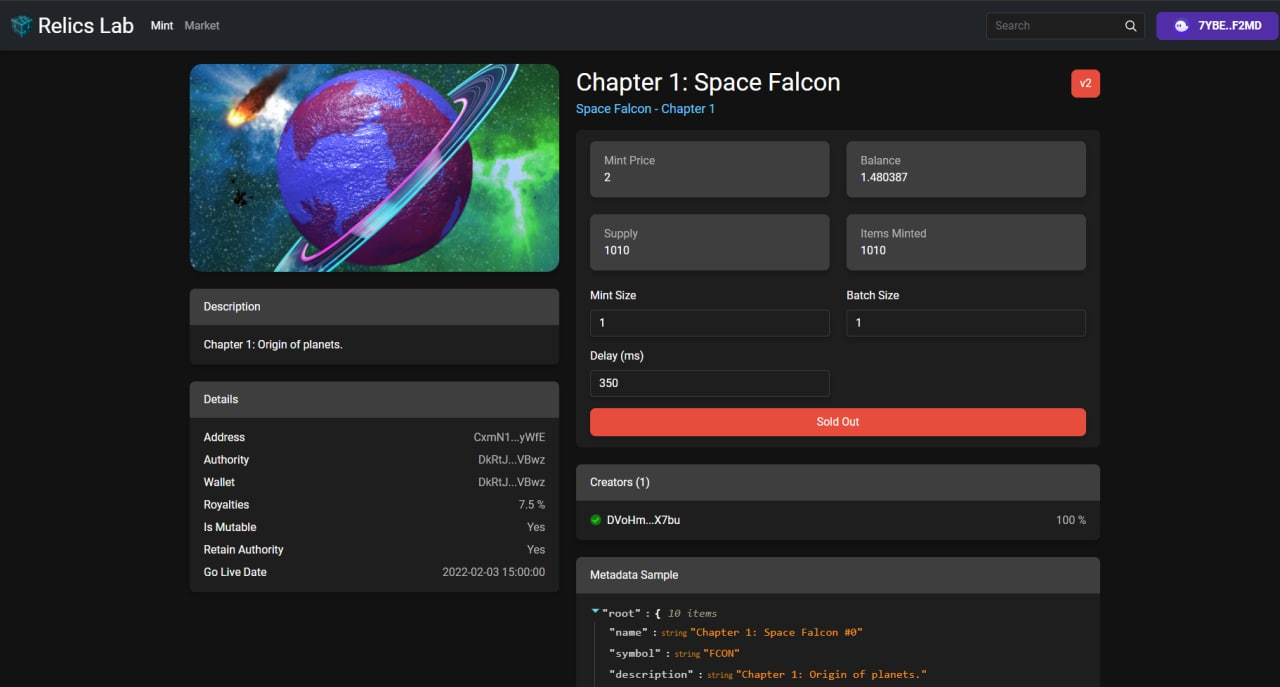
Task: Open the Market nav tab
Action: [202, 26]
